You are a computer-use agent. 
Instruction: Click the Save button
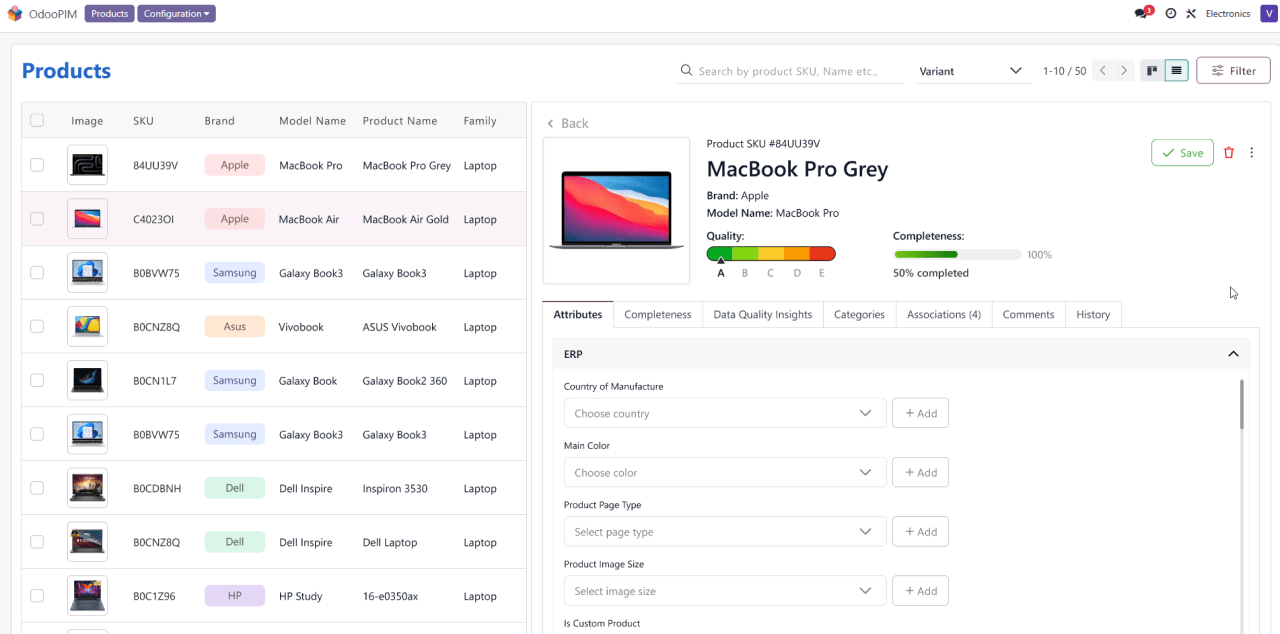click(x=1182, y=153)
